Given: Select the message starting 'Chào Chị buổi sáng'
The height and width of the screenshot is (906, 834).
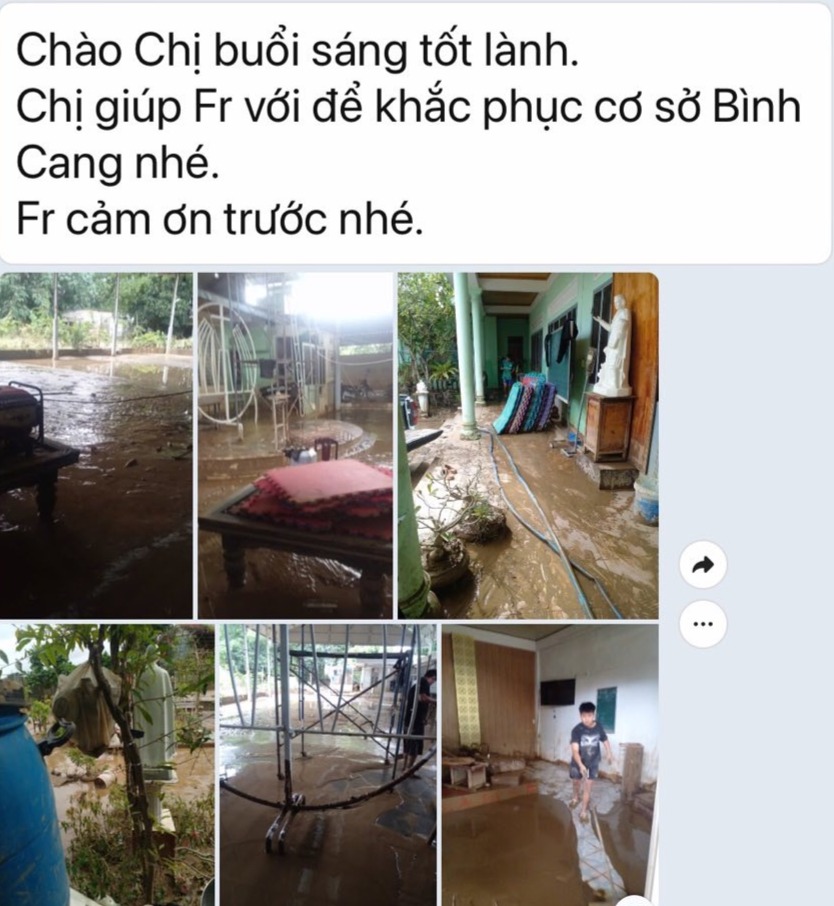Looking at the screenshot, I should click(x=416, y=134).
